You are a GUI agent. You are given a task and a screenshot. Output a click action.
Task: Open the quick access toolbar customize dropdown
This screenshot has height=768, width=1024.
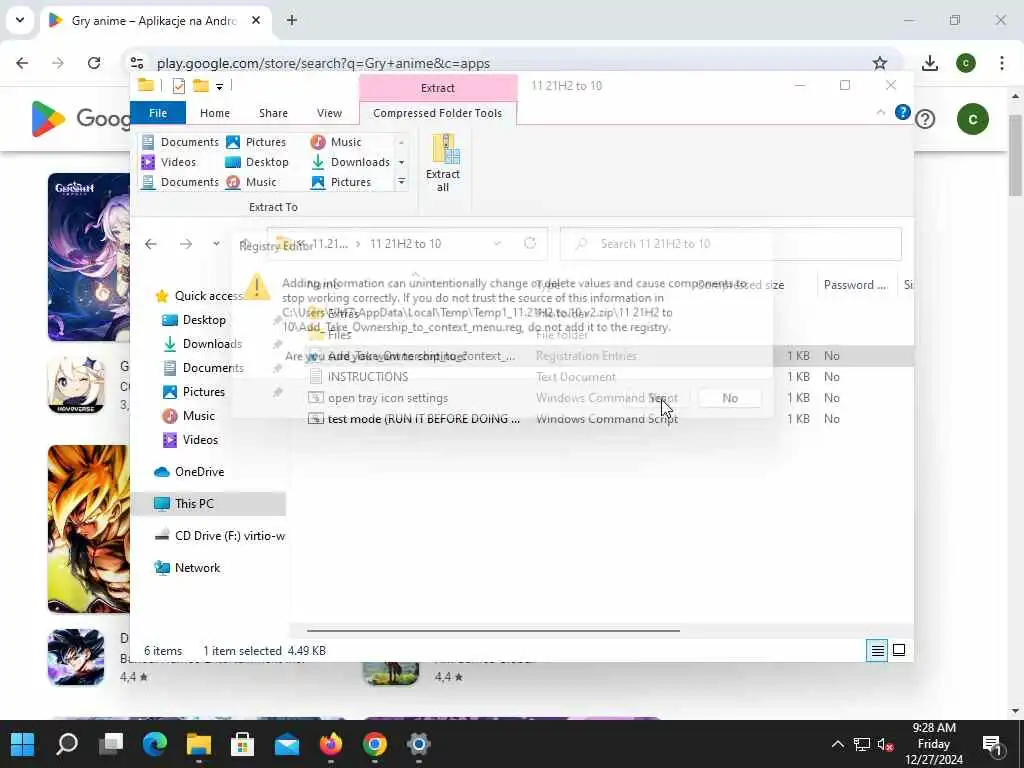(219, 86)
